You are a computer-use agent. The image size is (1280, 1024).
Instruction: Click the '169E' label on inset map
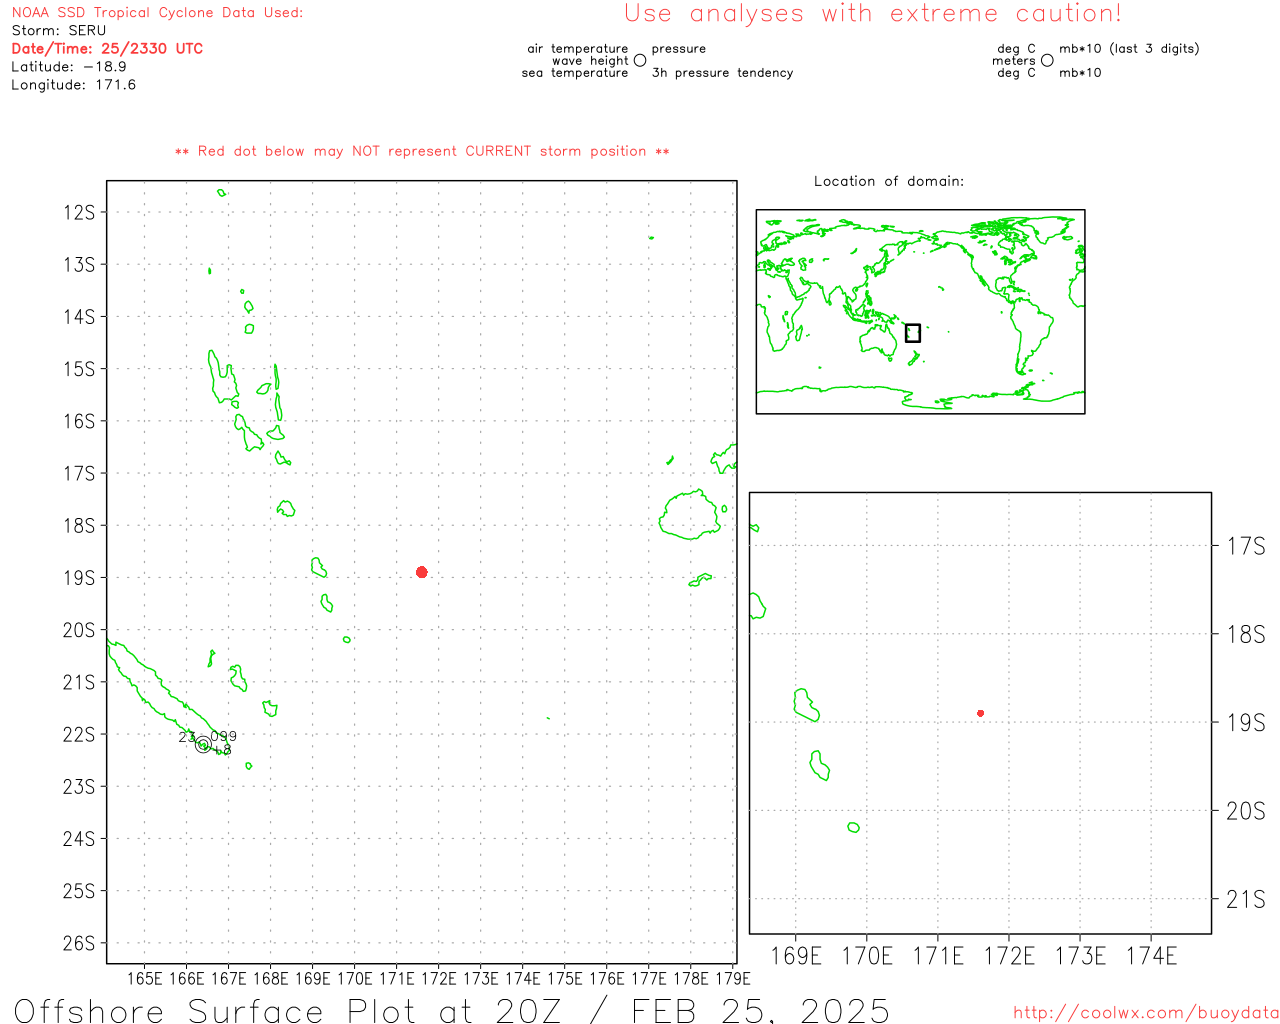(x=797, y=956)
